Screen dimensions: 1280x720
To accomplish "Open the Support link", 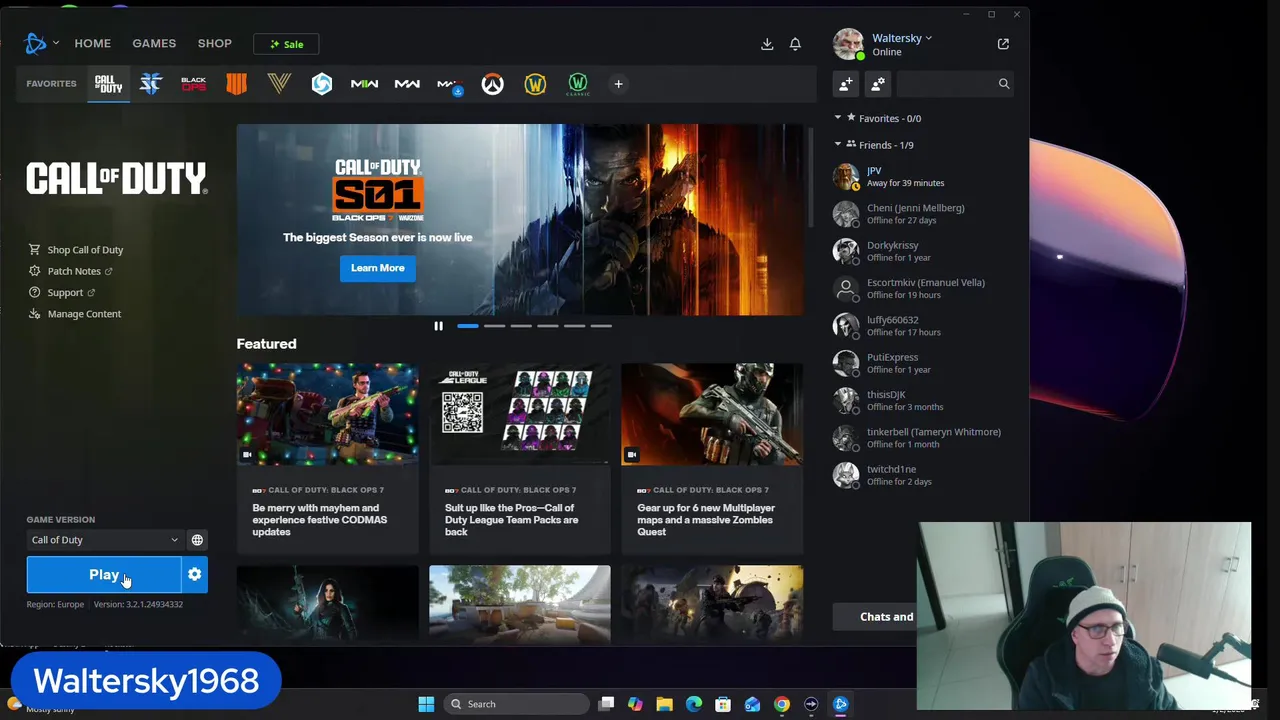I will [x=62, y=293].
